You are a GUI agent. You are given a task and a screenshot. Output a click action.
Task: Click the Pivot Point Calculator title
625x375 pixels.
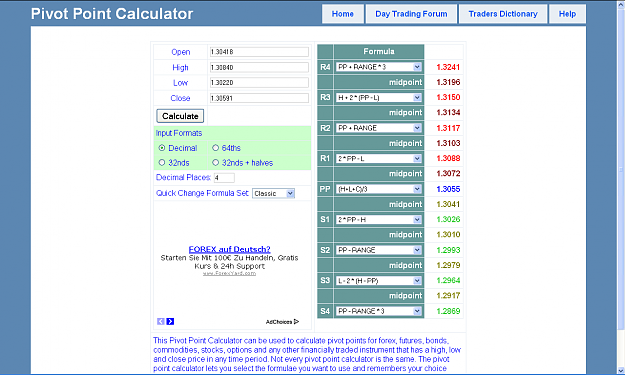[112, 14]
